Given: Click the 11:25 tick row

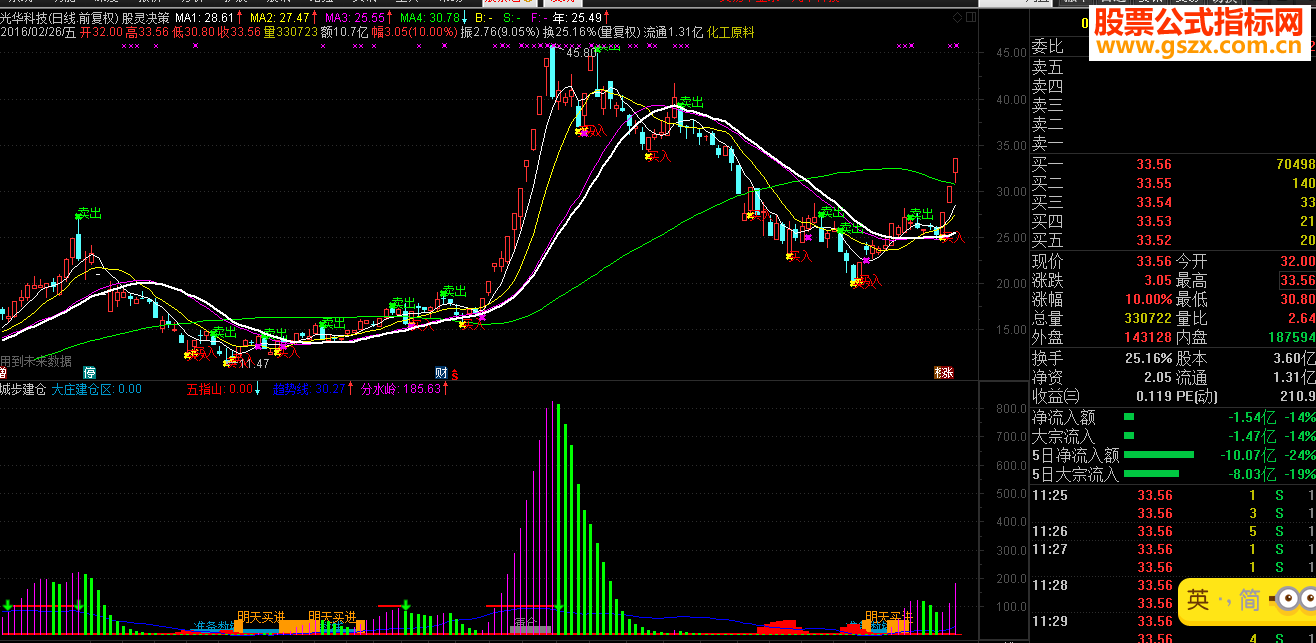Looking at the screenshot, I should point(1173,495).
